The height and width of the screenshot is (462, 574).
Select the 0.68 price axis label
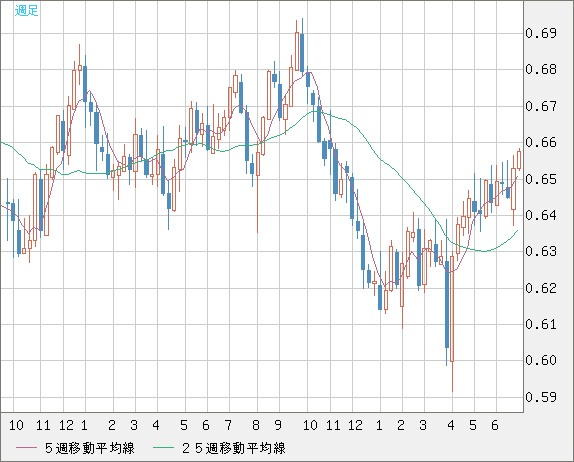[541, 69]
